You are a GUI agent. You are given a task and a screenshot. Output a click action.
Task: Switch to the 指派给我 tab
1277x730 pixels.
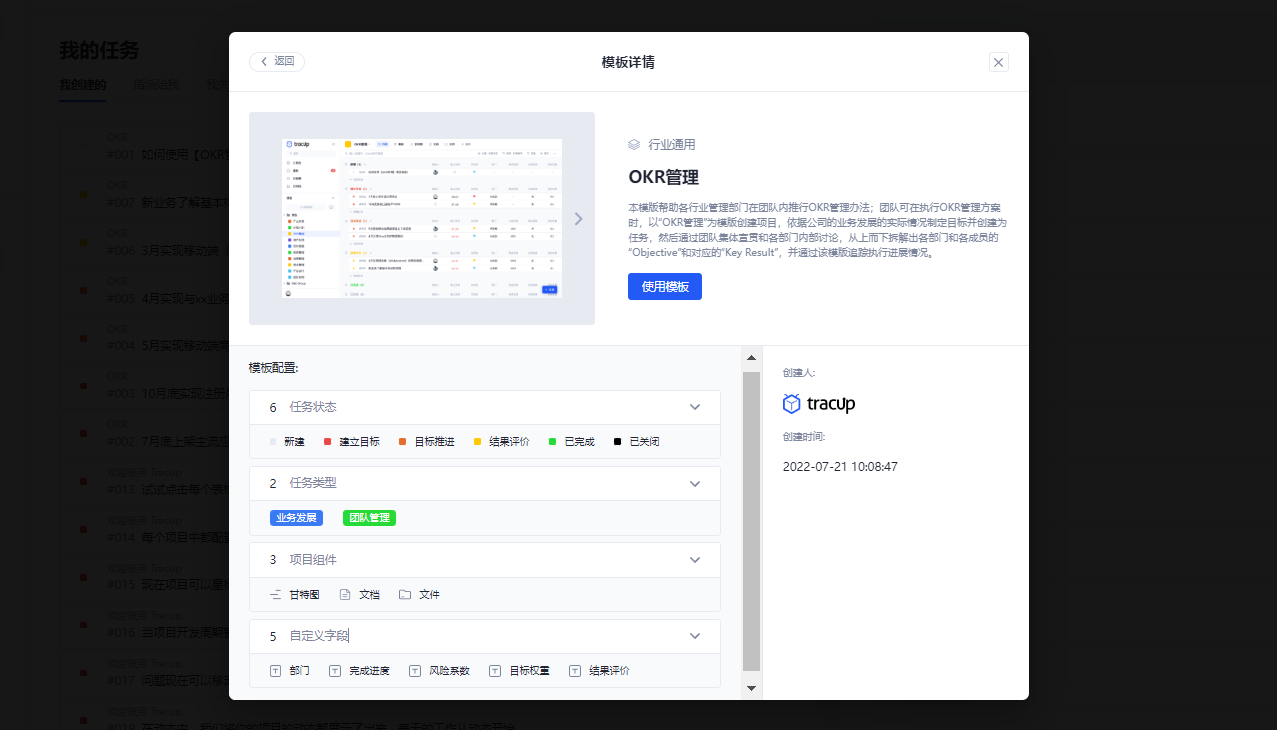tap(156, 84)
